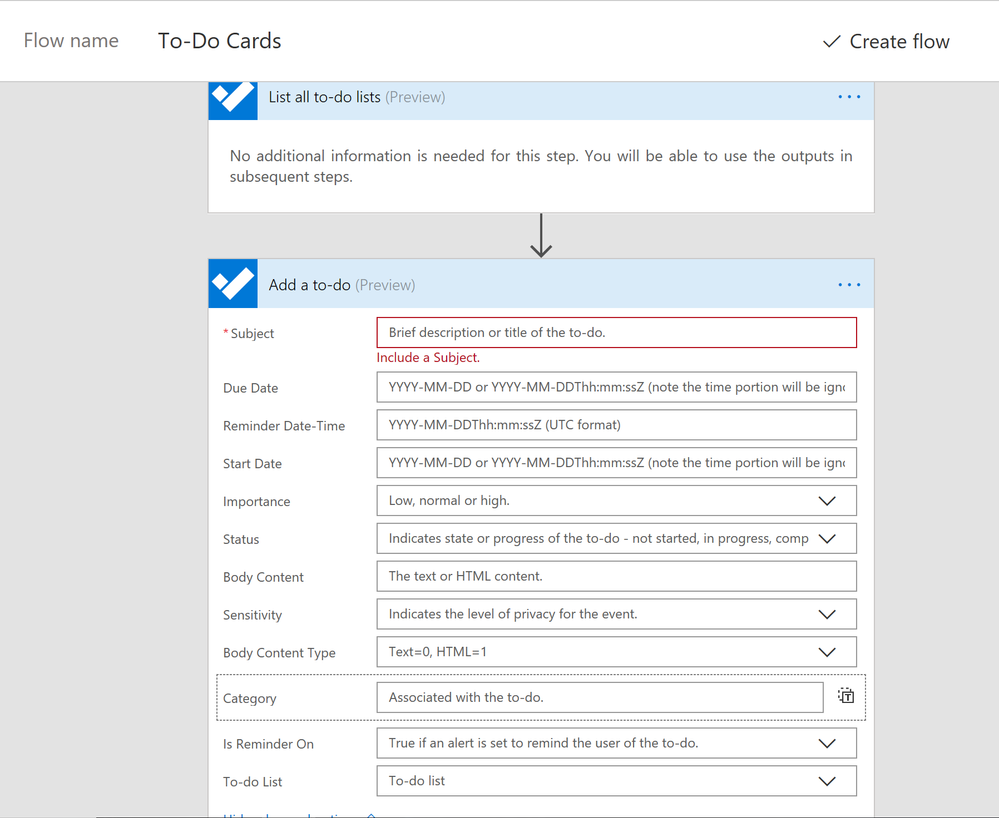Open the Status dropdown
Viewport: 999px width, 818px height.
[826, 539]
